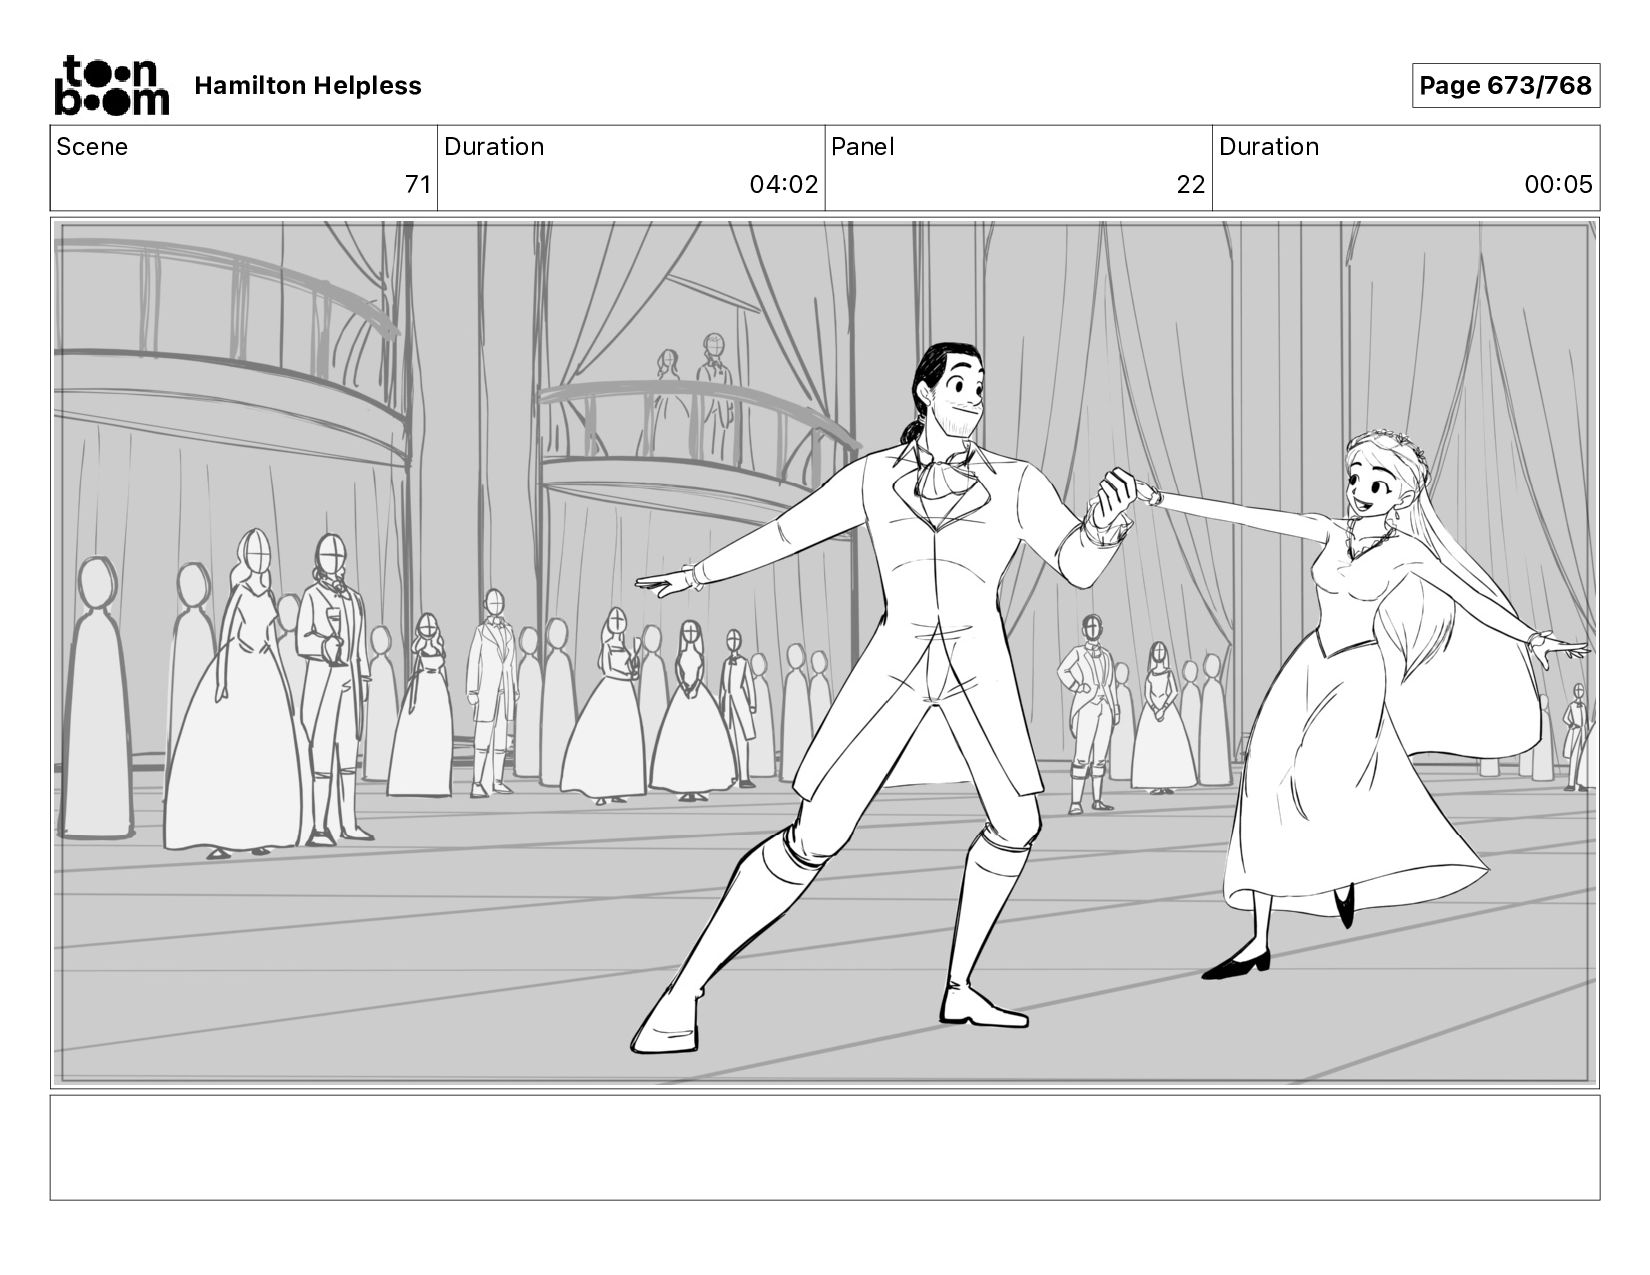This screenshot has height=1275, width=1650.
Task: Open the ballroom dance storyboard panel image
Action: (825, 653)
